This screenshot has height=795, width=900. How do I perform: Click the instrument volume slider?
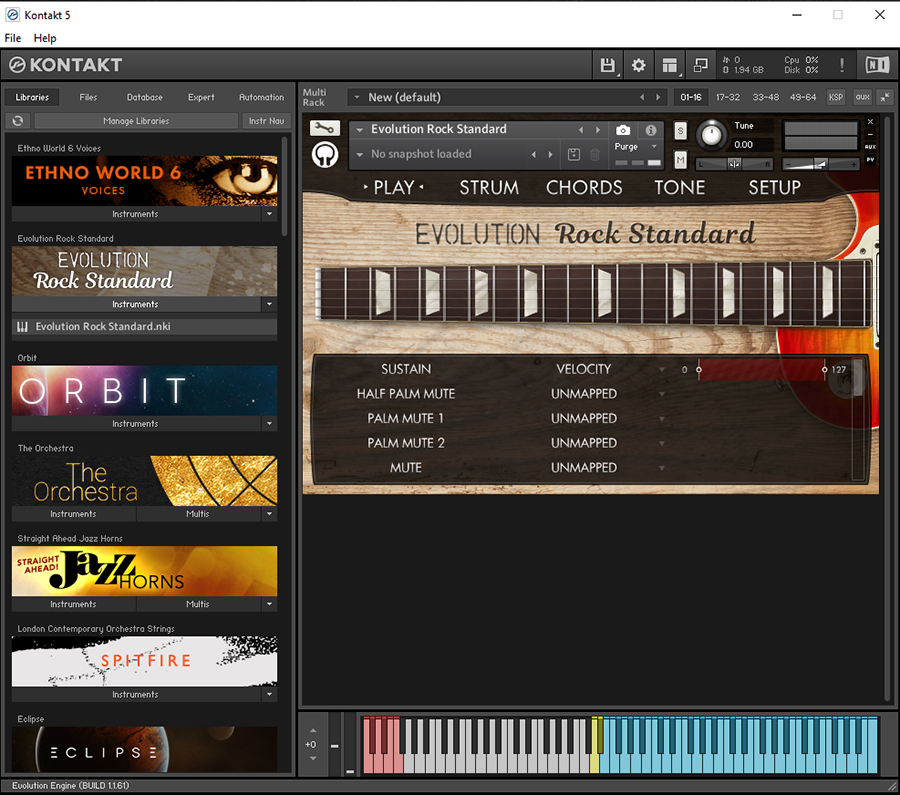pyautogui.click(x=820, y=164)
